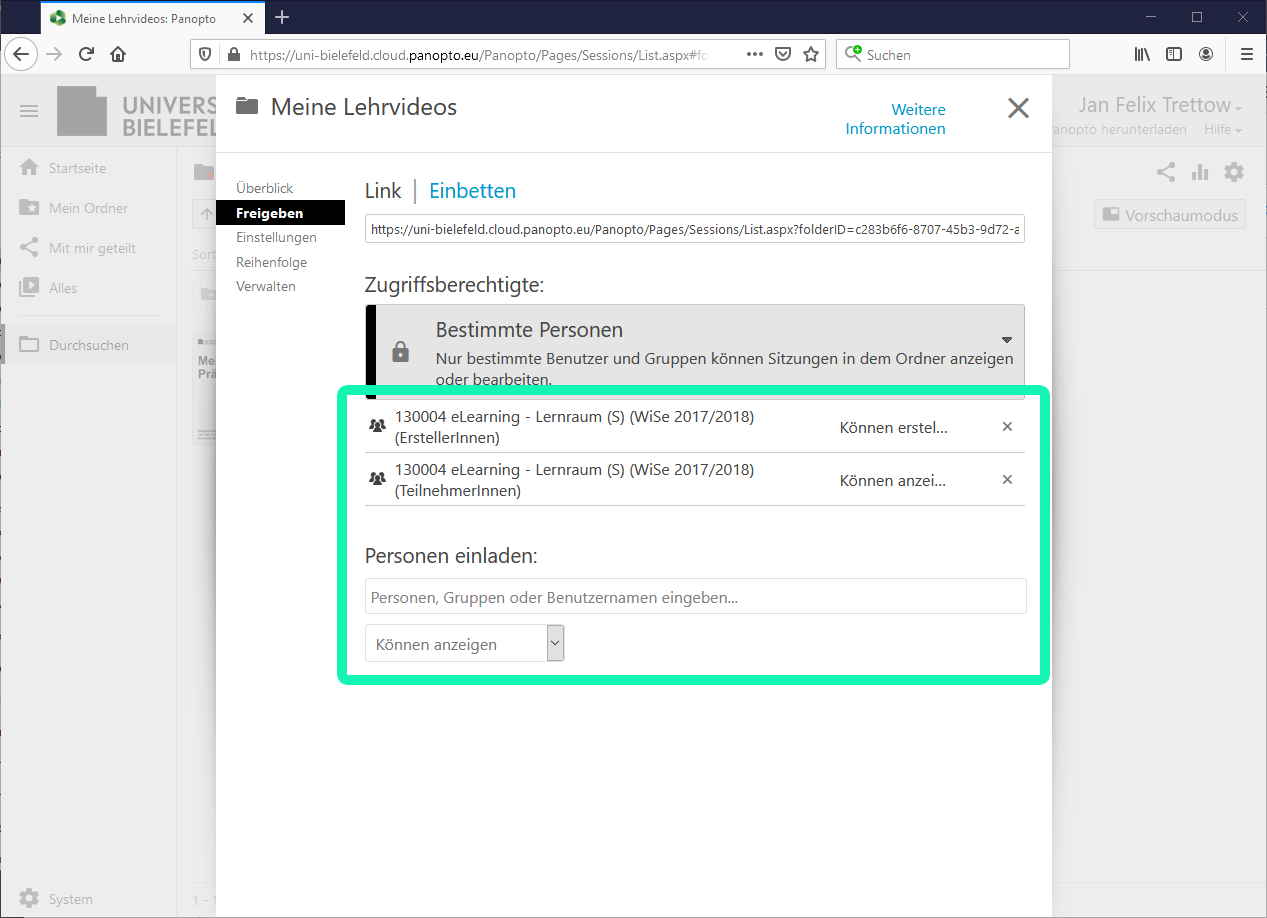The image size is (1267, 918).
Task: Change ErstellerInnen permission Können erstellen
Action: [893, 428]
